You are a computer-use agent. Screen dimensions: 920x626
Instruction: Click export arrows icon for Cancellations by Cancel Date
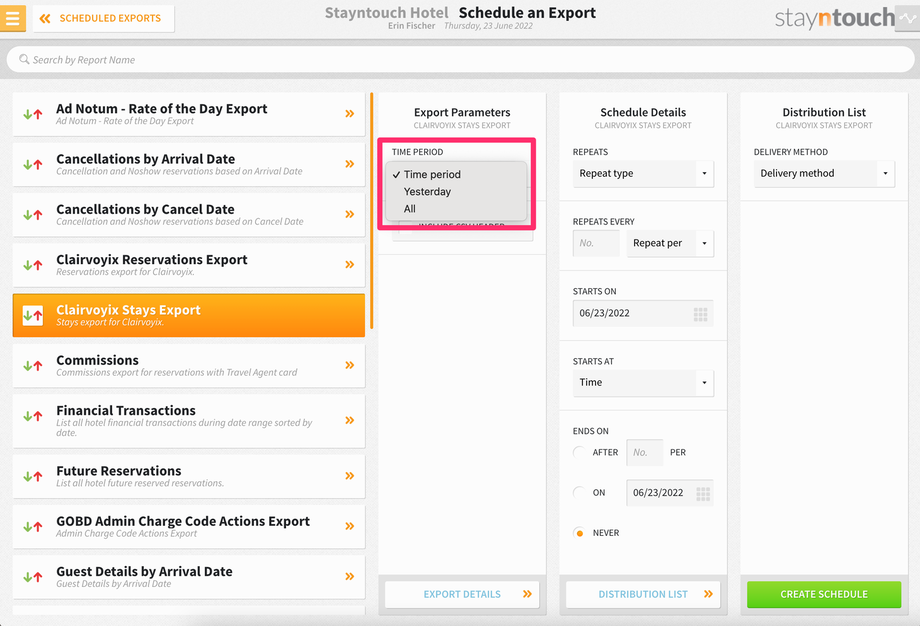[x=33, y=215]
